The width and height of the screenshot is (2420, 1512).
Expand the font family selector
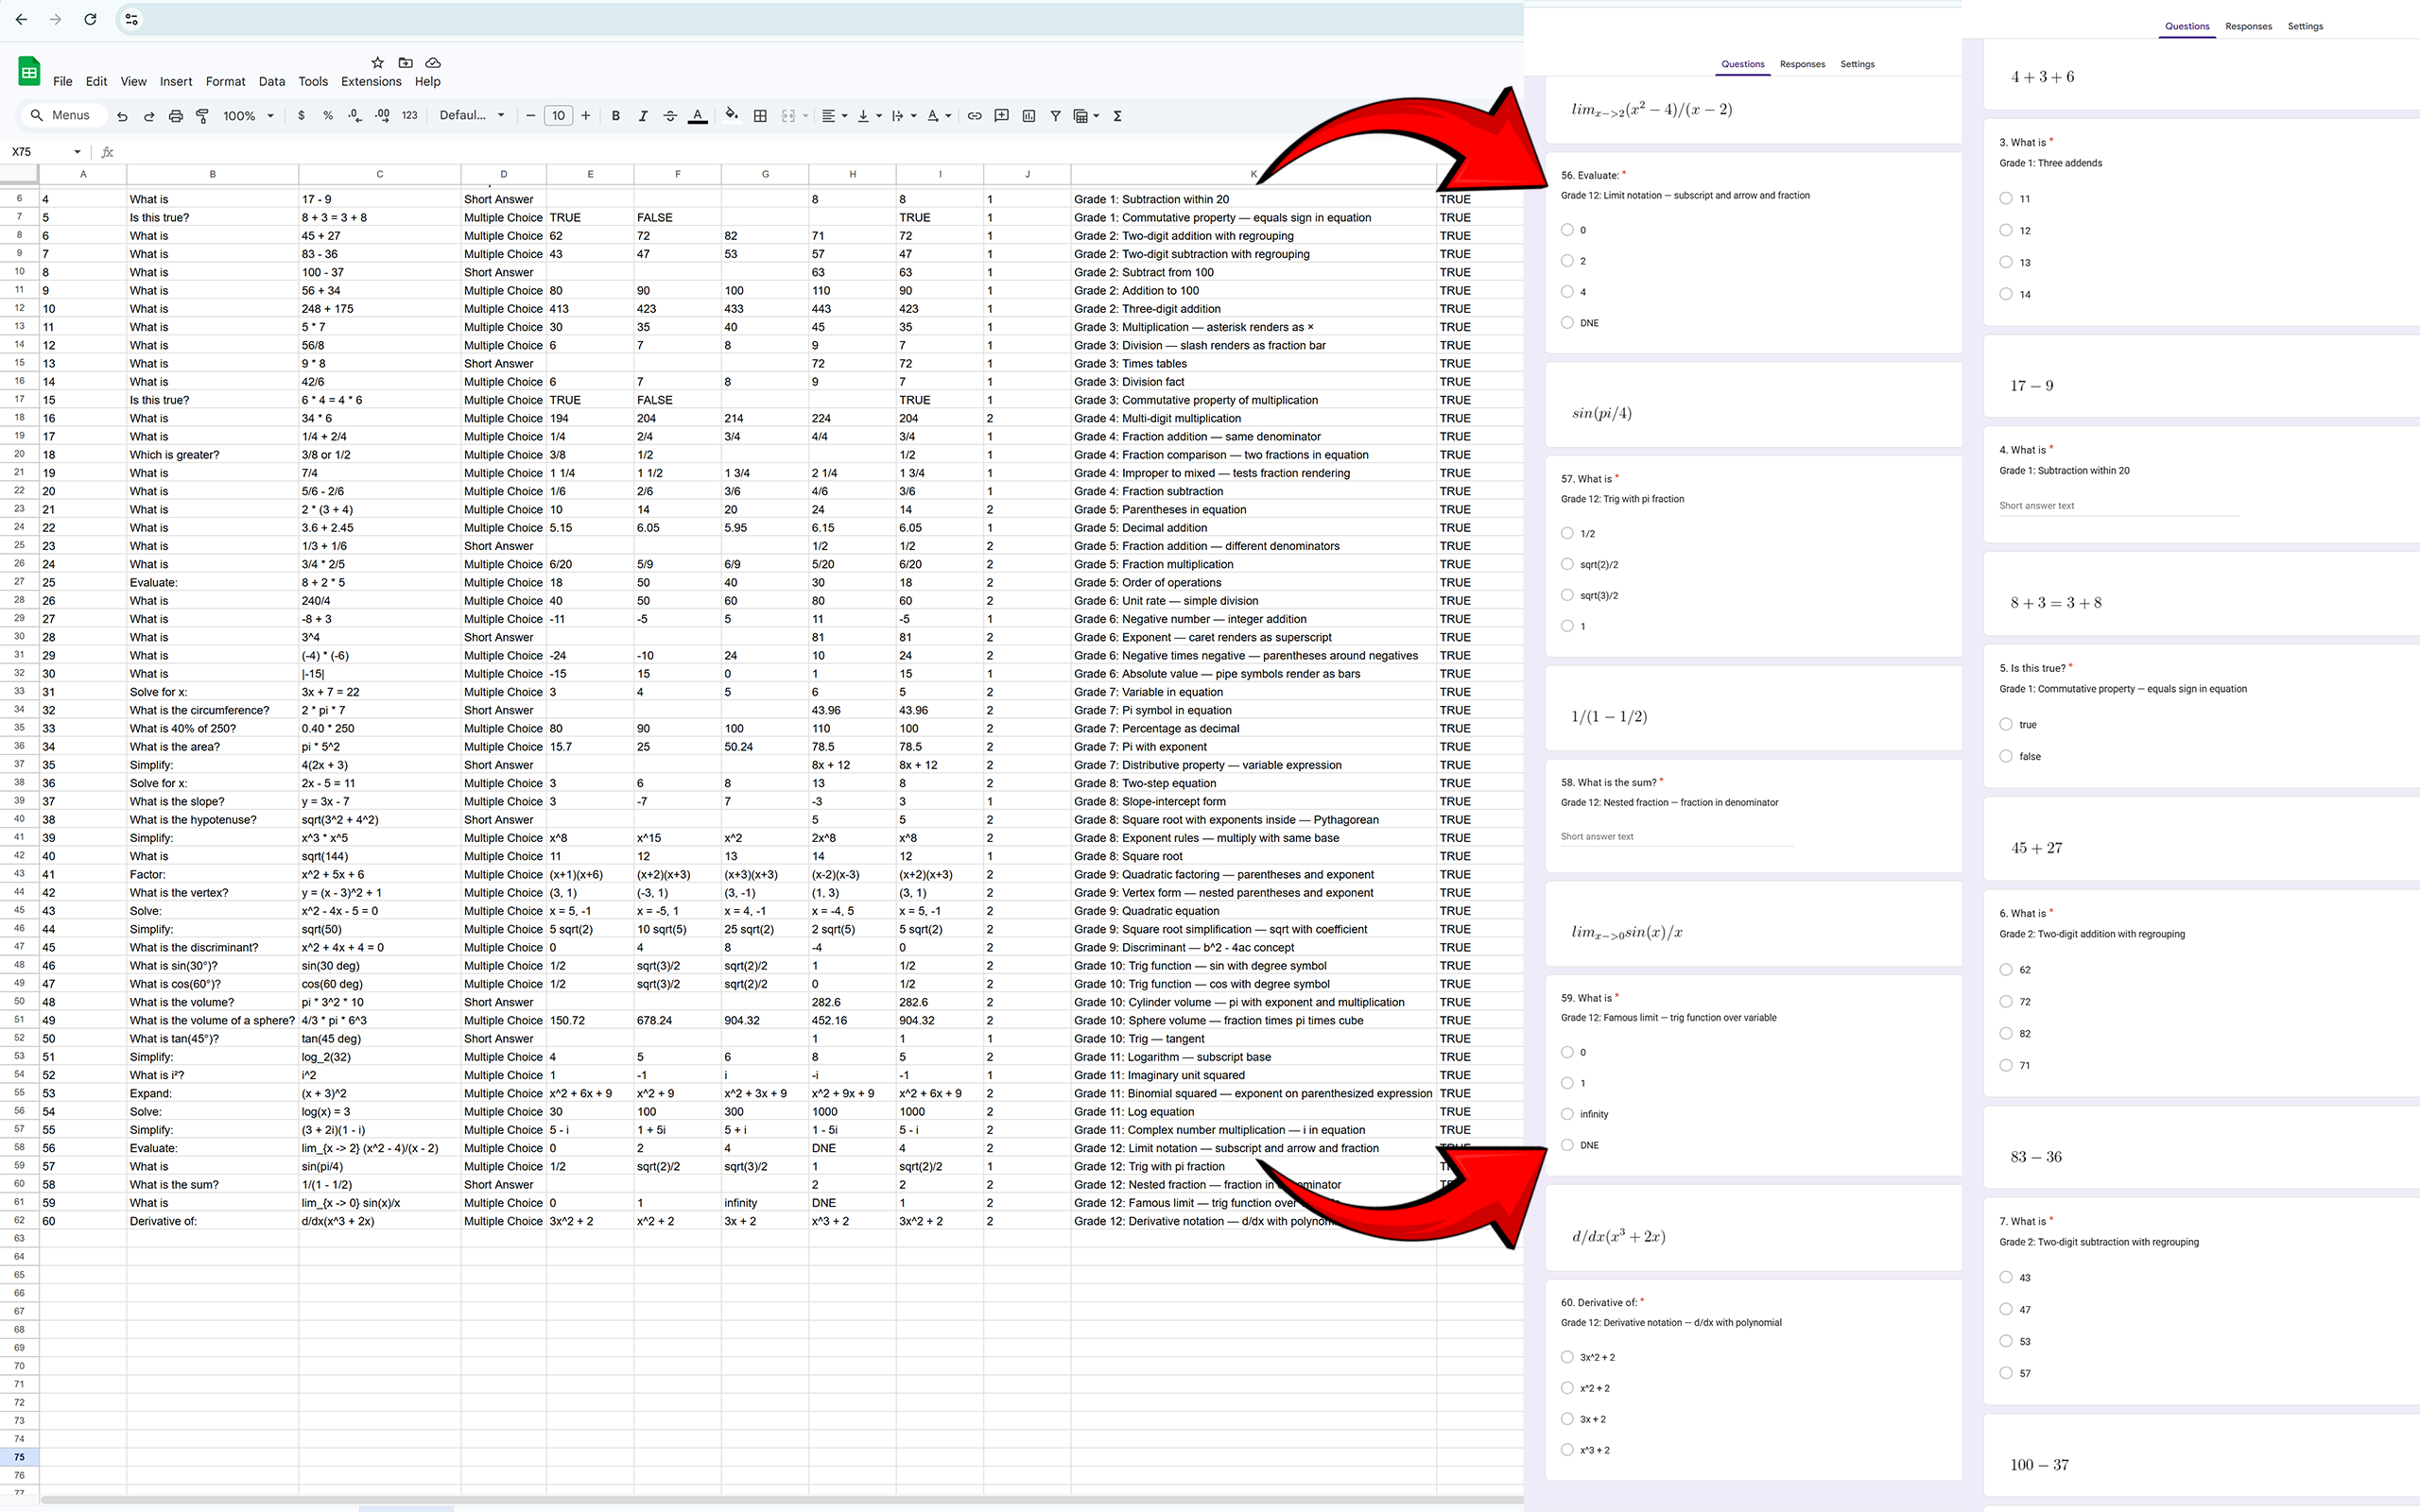(x=470, y=115)
